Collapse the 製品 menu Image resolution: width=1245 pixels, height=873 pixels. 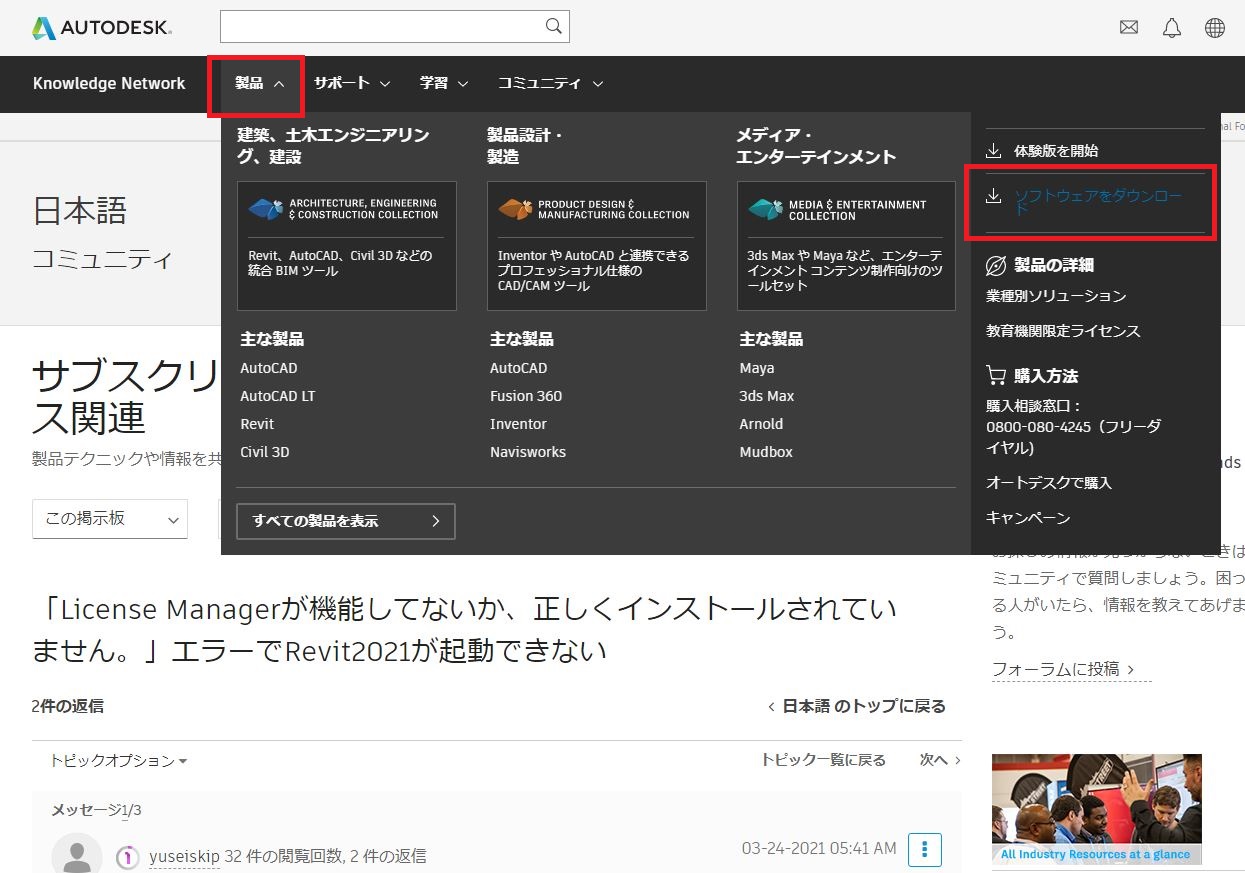pos(260,83)
